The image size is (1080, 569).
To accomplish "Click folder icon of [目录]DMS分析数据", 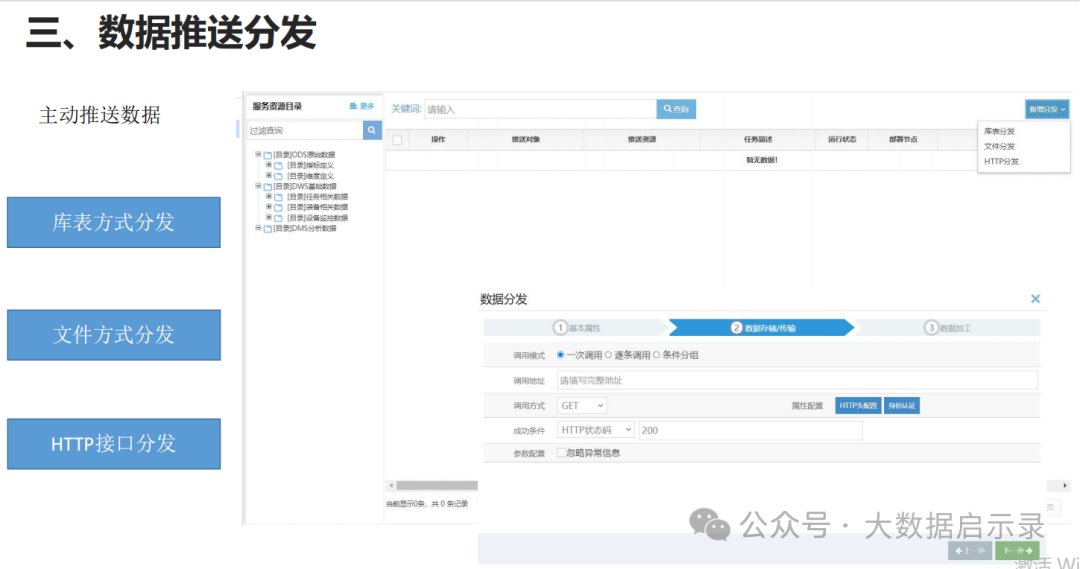I will (x=267, y=229).
